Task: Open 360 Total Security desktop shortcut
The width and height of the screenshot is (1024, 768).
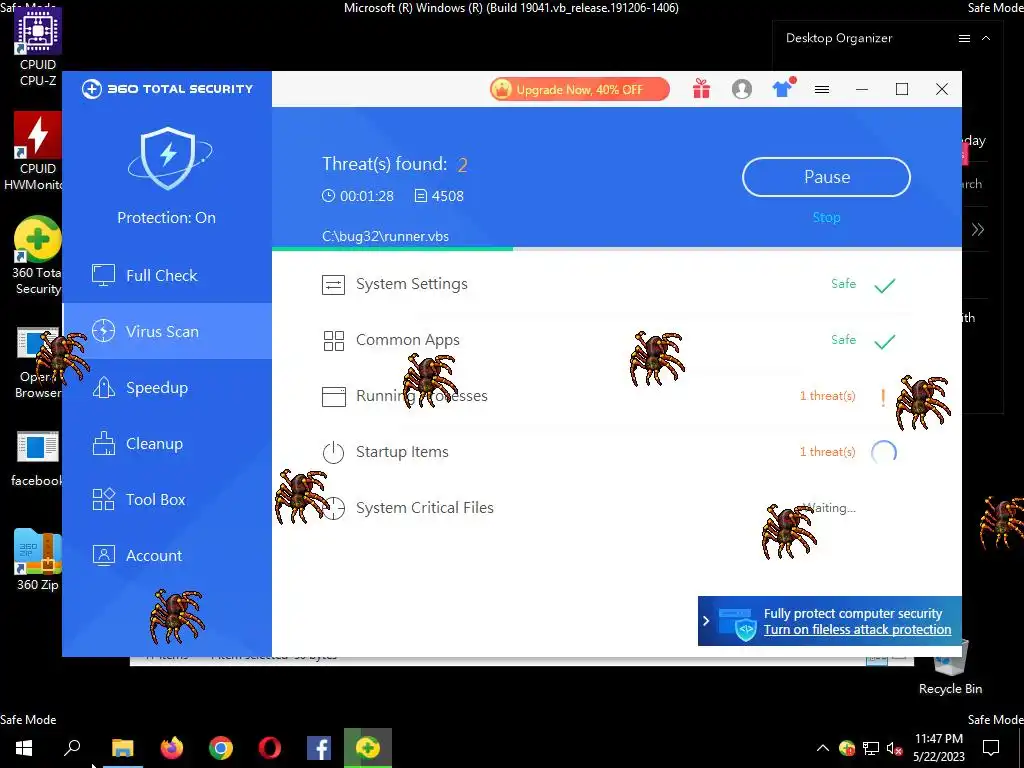Action: [x=37, y=256]
